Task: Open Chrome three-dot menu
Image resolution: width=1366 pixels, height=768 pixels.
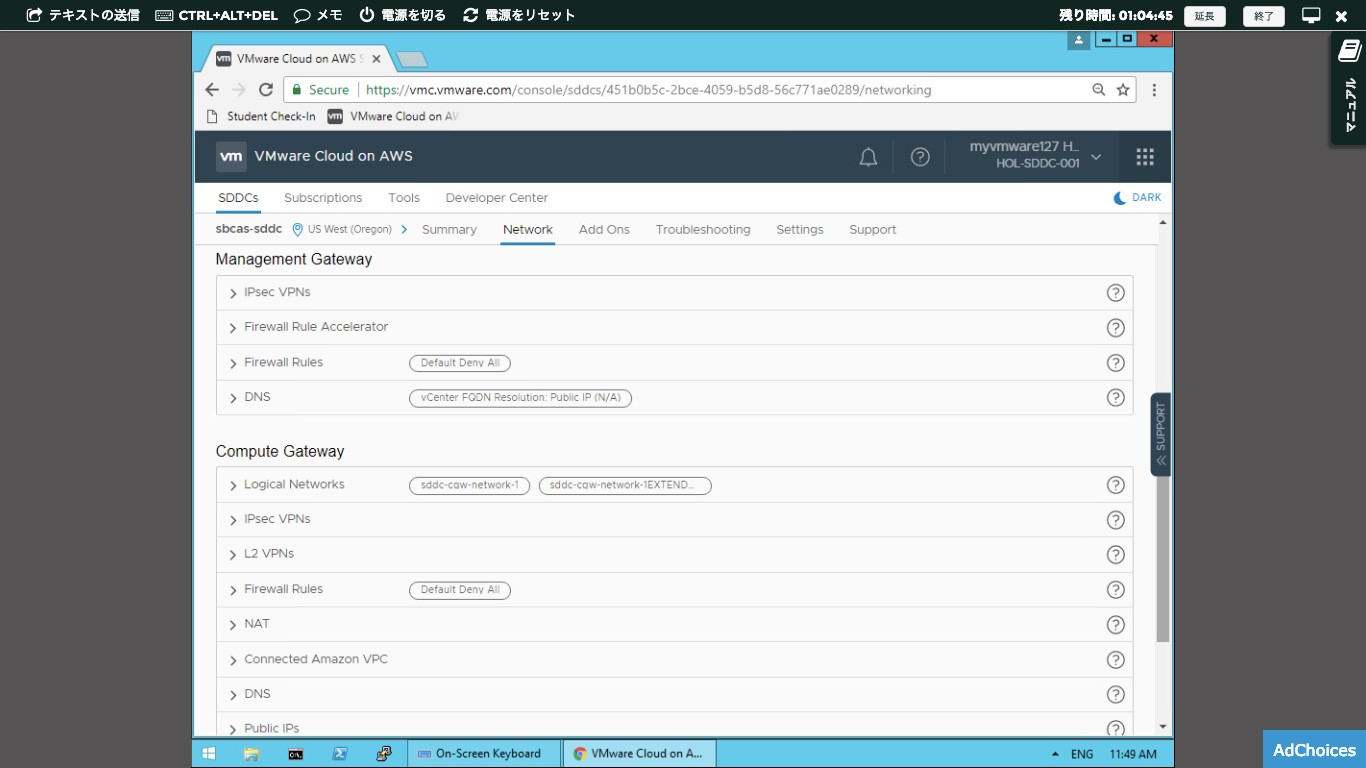Action: pos(1154,90)
